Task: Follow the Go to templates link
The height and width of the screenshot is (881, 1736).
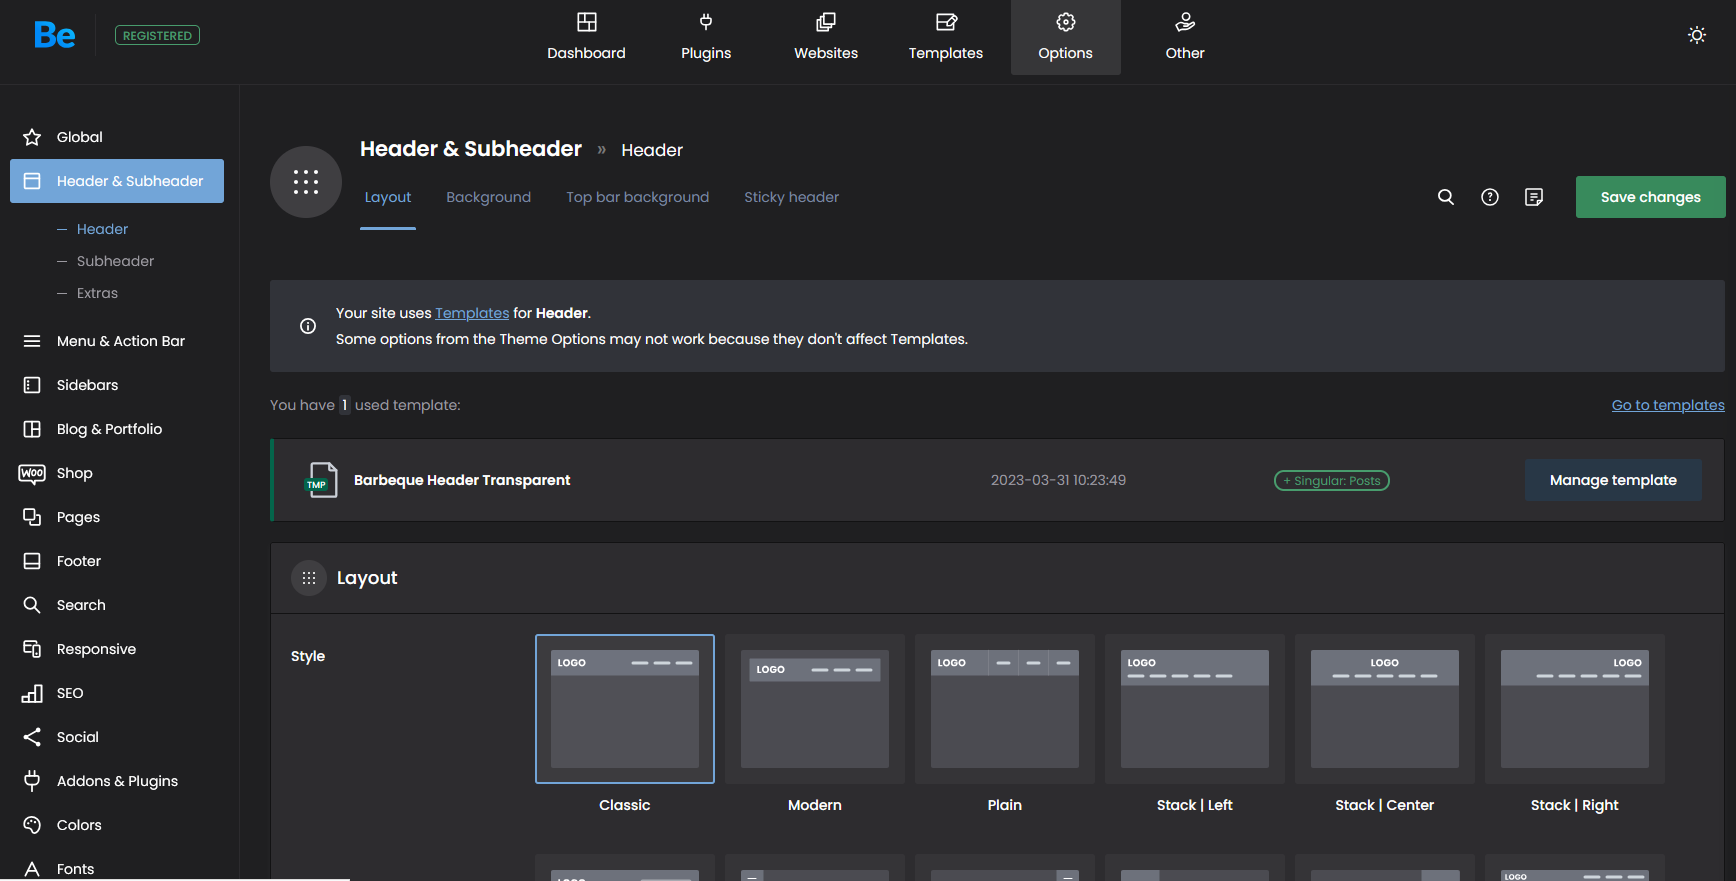Action: (x=1668, y=405)
